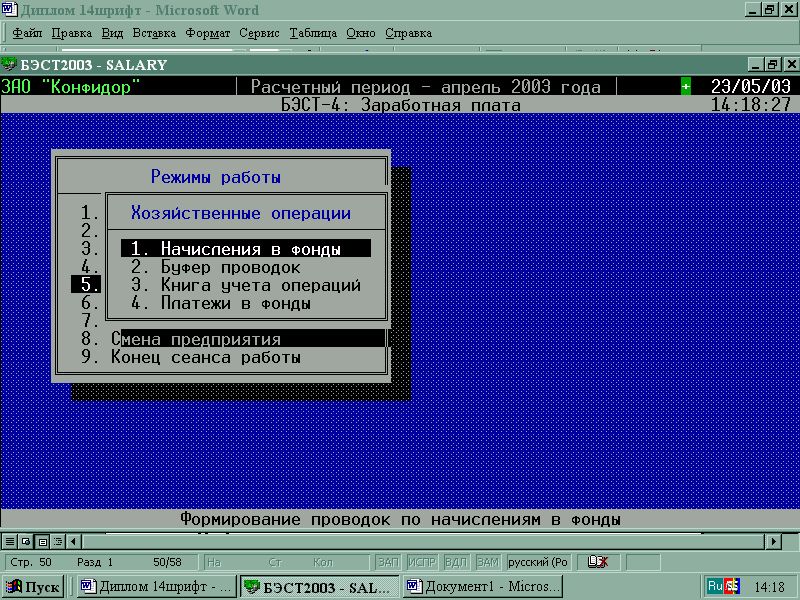The height and width of the screenshot is (600, 800).
Task: Click spelling check status icon
Action: pos(598,562)
